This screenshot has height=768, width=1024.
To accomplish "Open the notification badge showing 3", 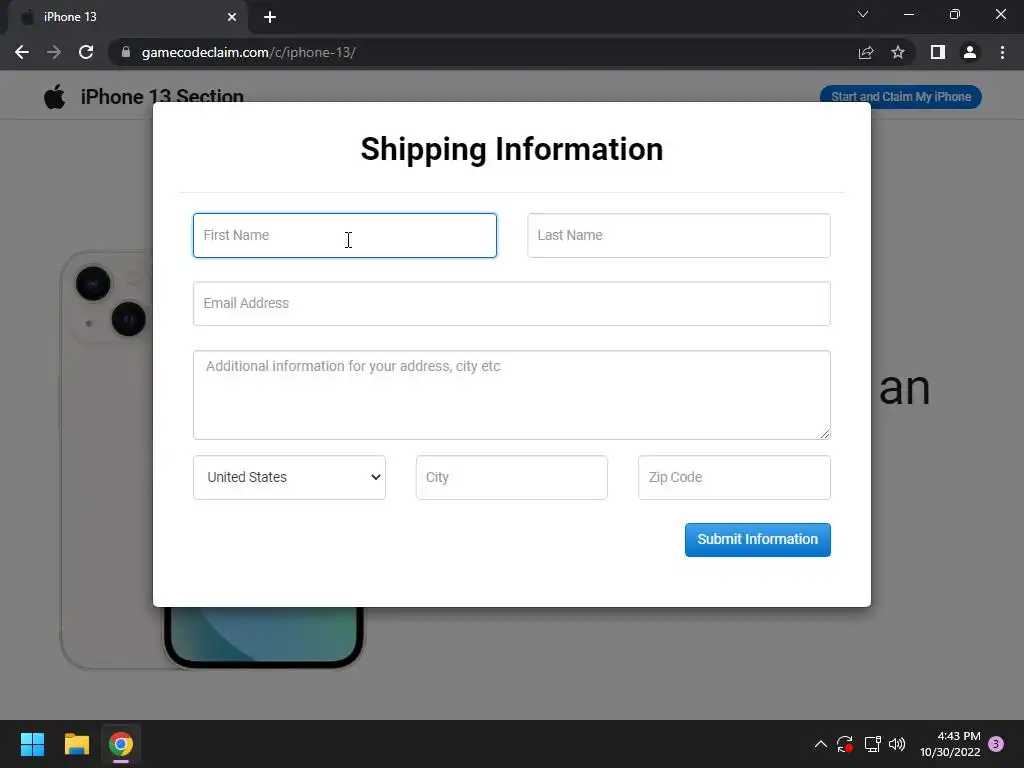I will pyautogui.click(x=996, y=744).
